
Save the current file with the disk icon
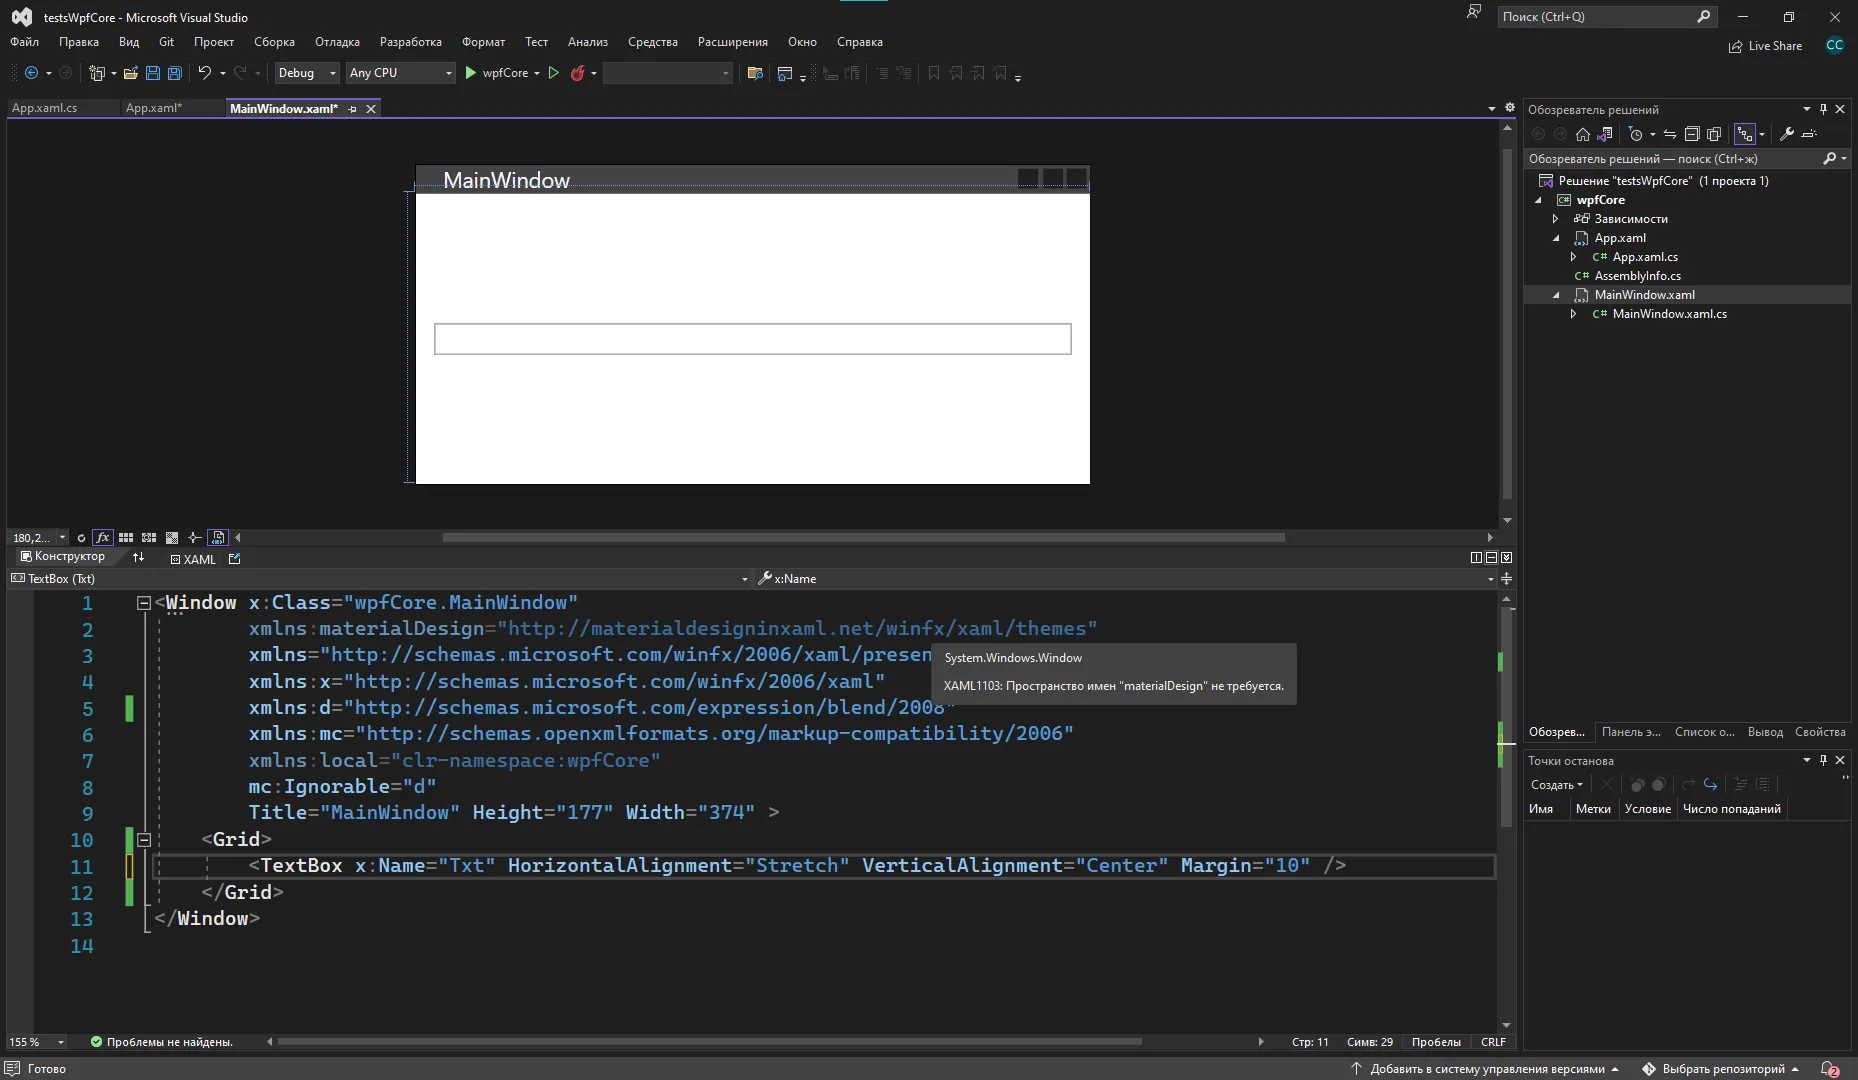(x=153, y=73)
